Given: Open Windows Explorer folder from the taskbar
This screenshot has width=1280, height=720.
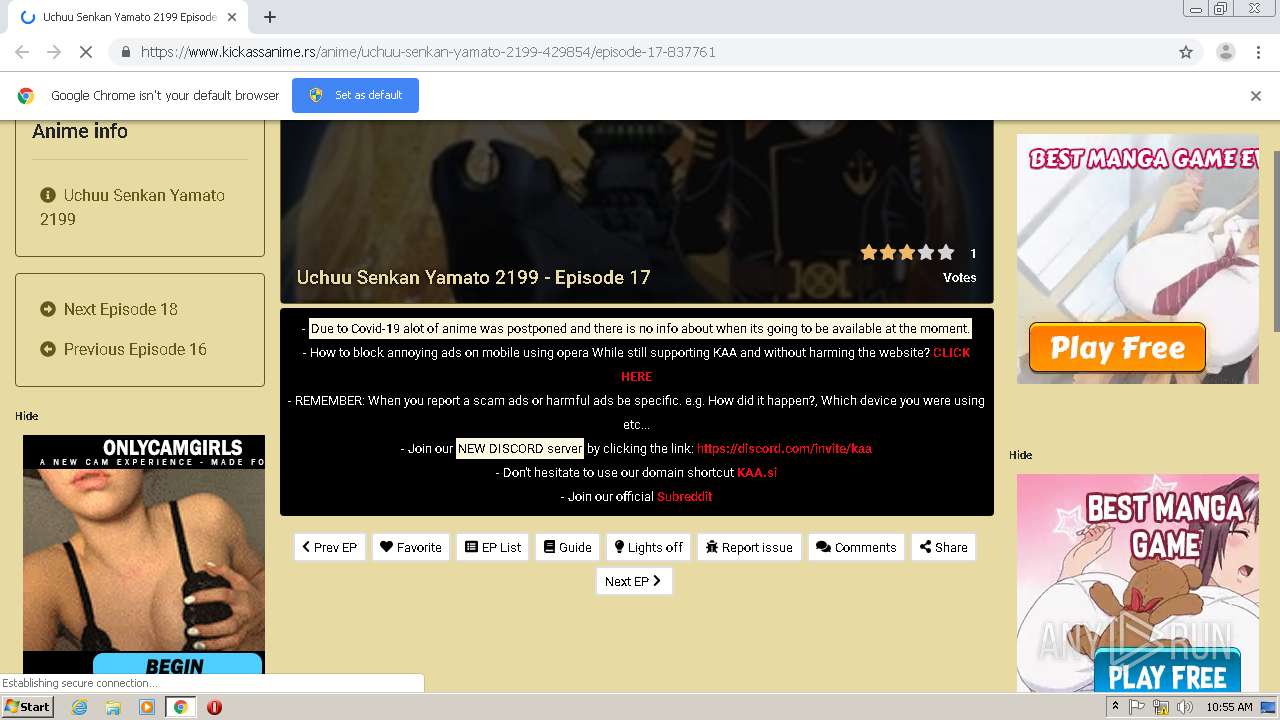Looking at the screenshot, I should [113, 707].
